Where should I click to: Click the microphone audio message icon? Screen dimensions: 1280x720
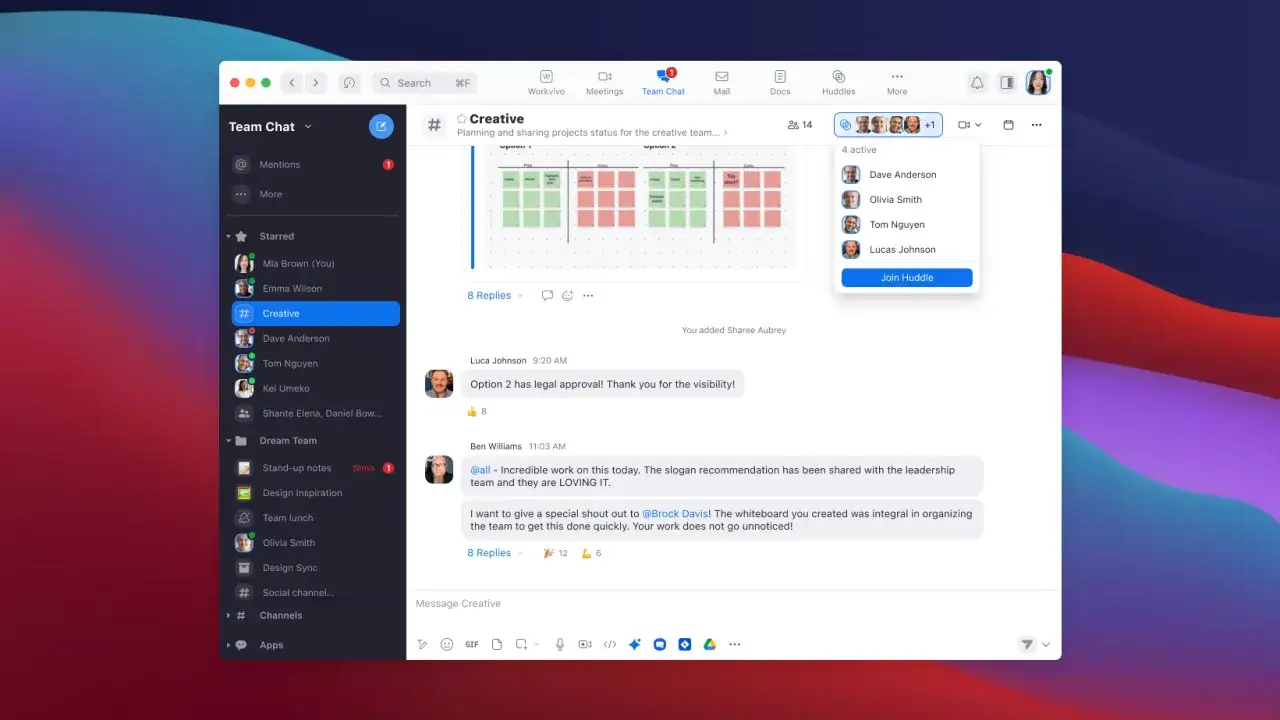pyautogui.click(x=560, y=645)
